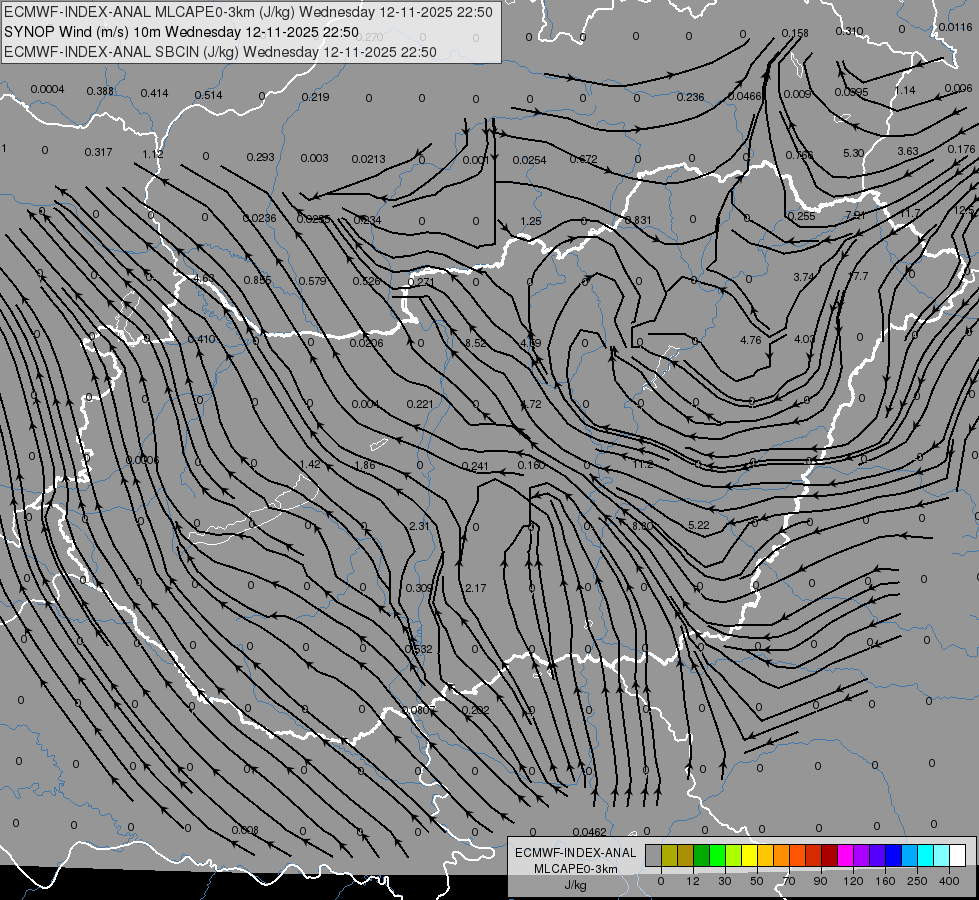Click the map value '0.410'
Screen dimensions: 979x900
point(201,340)
